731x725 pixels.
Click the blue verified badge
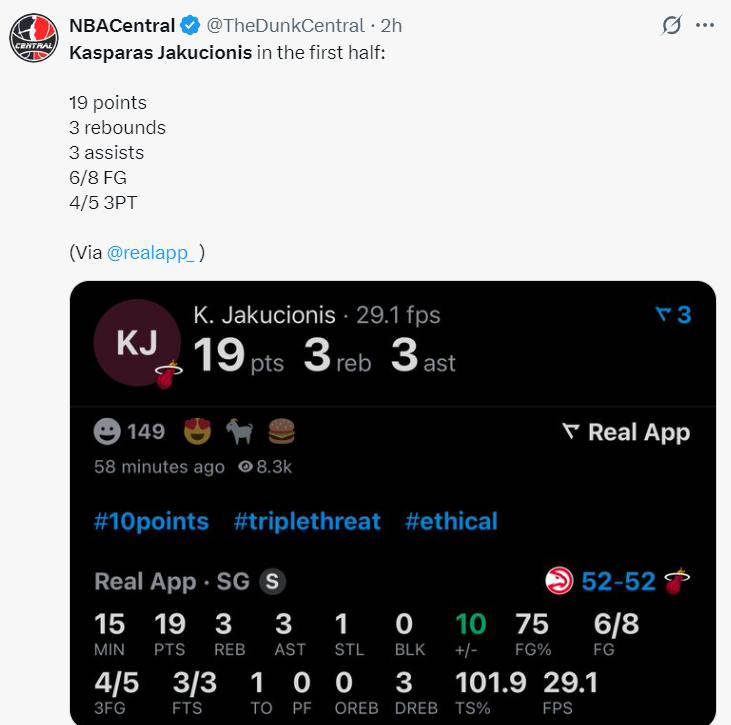pyautogui.click(x=190, y=25)
